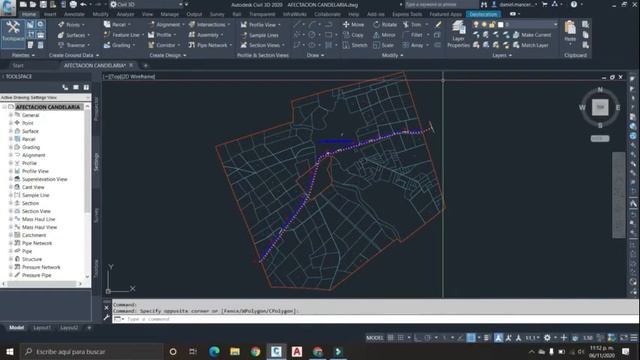Screen dimensions: 640x360
Task: Open the layer name dropdown list
Action: point(556,24)
